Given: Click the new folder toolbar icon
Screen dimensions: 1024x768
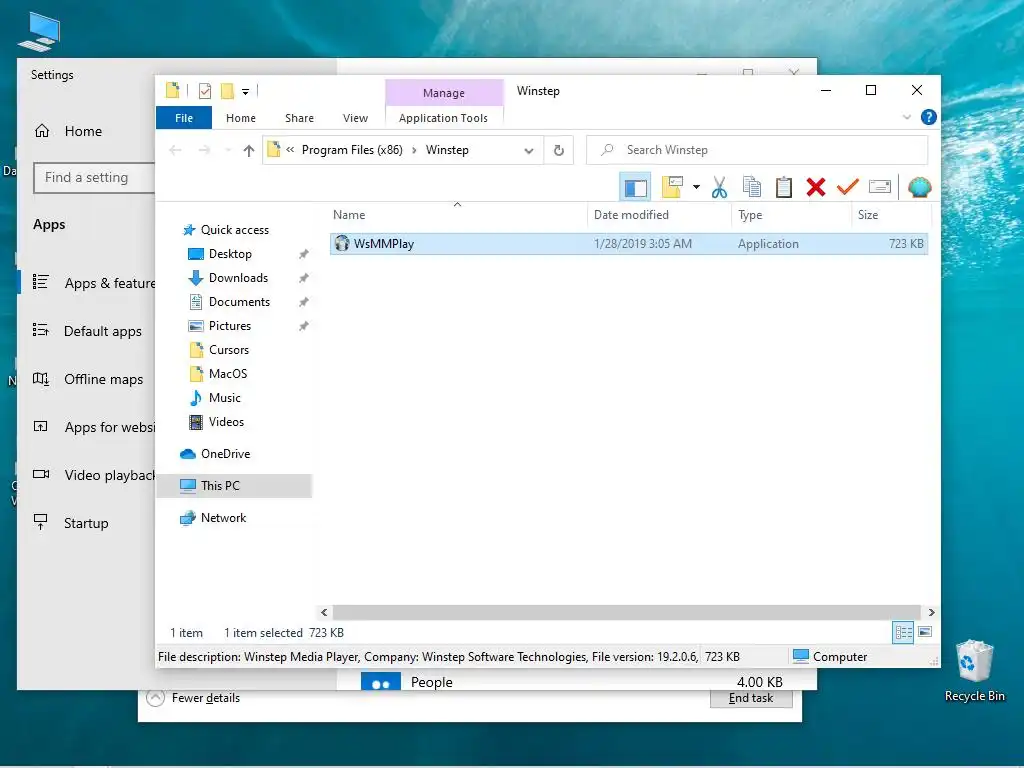Looking at the screenshot, I should 672,187.
